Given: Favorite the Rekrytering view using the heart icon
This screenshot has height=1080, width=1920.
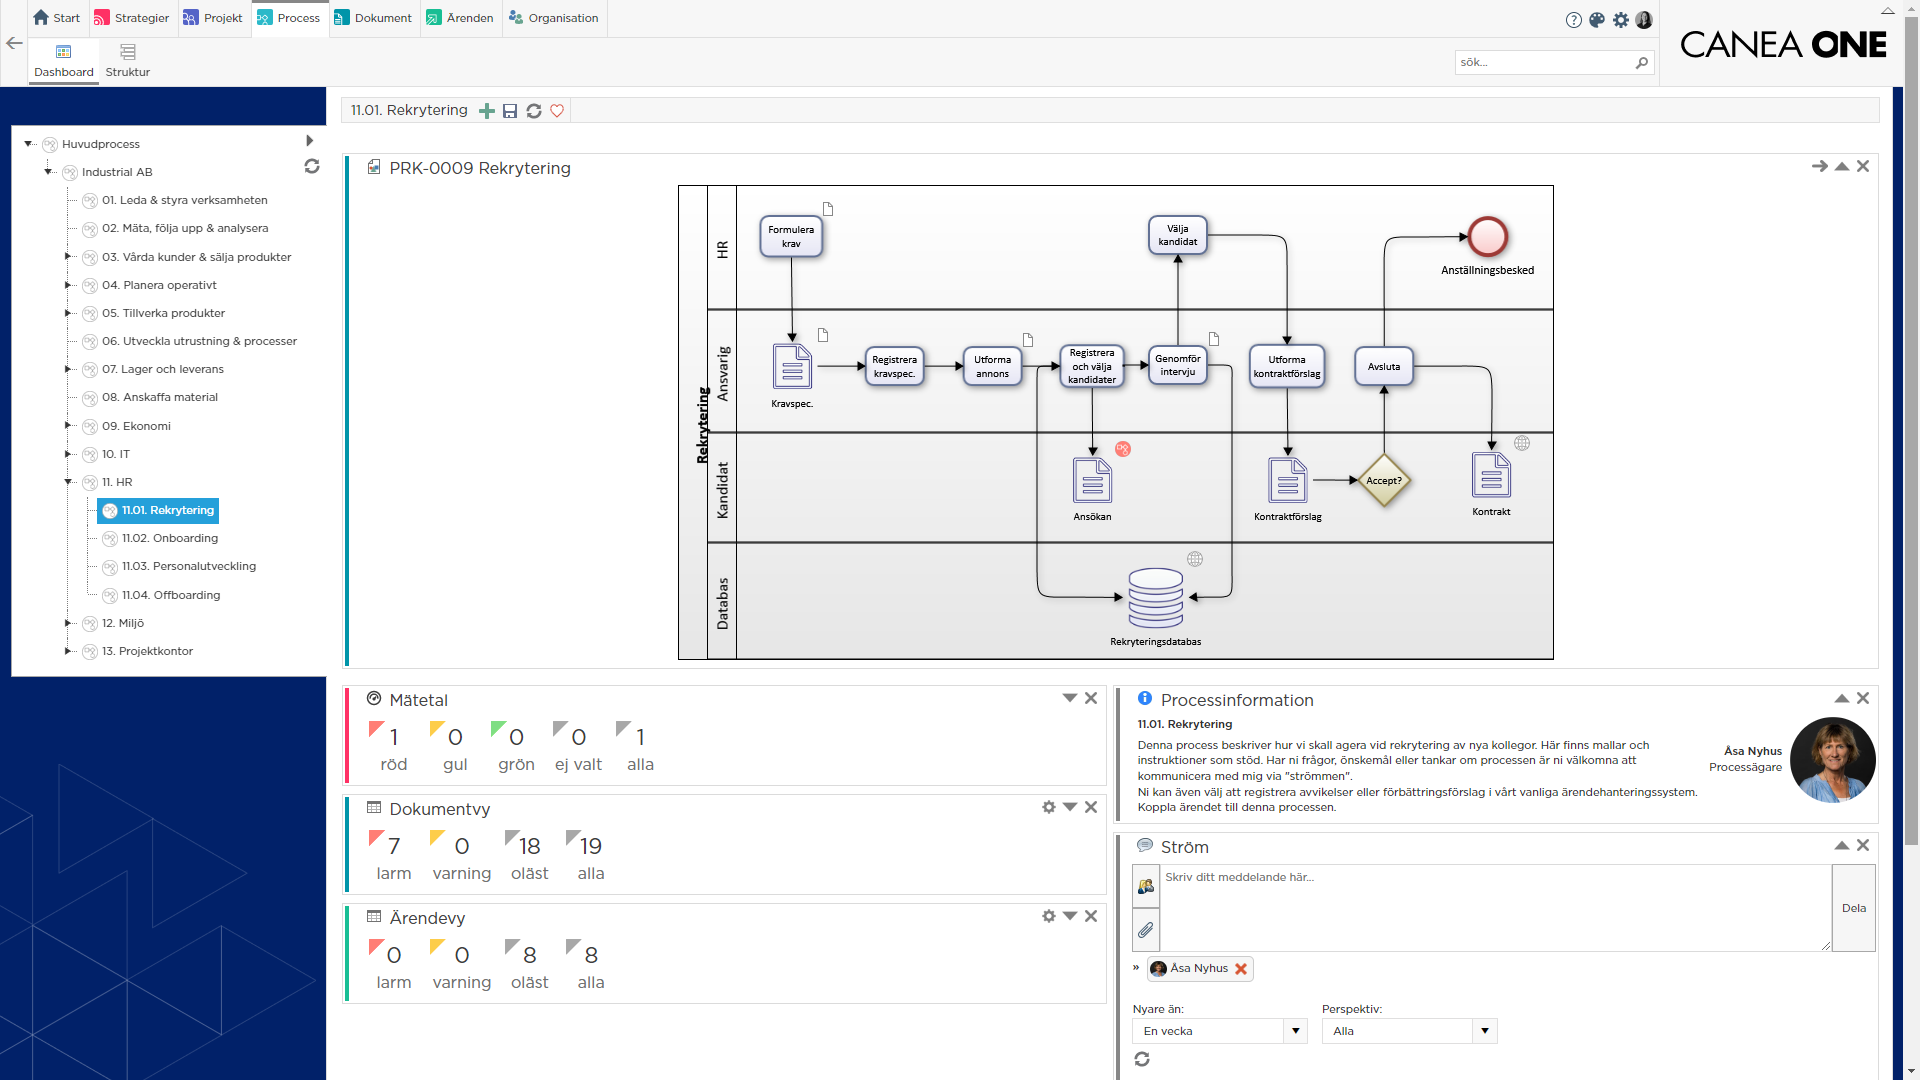Looking at the screenshot, I should pyautogui.click(x=557, y=110).
